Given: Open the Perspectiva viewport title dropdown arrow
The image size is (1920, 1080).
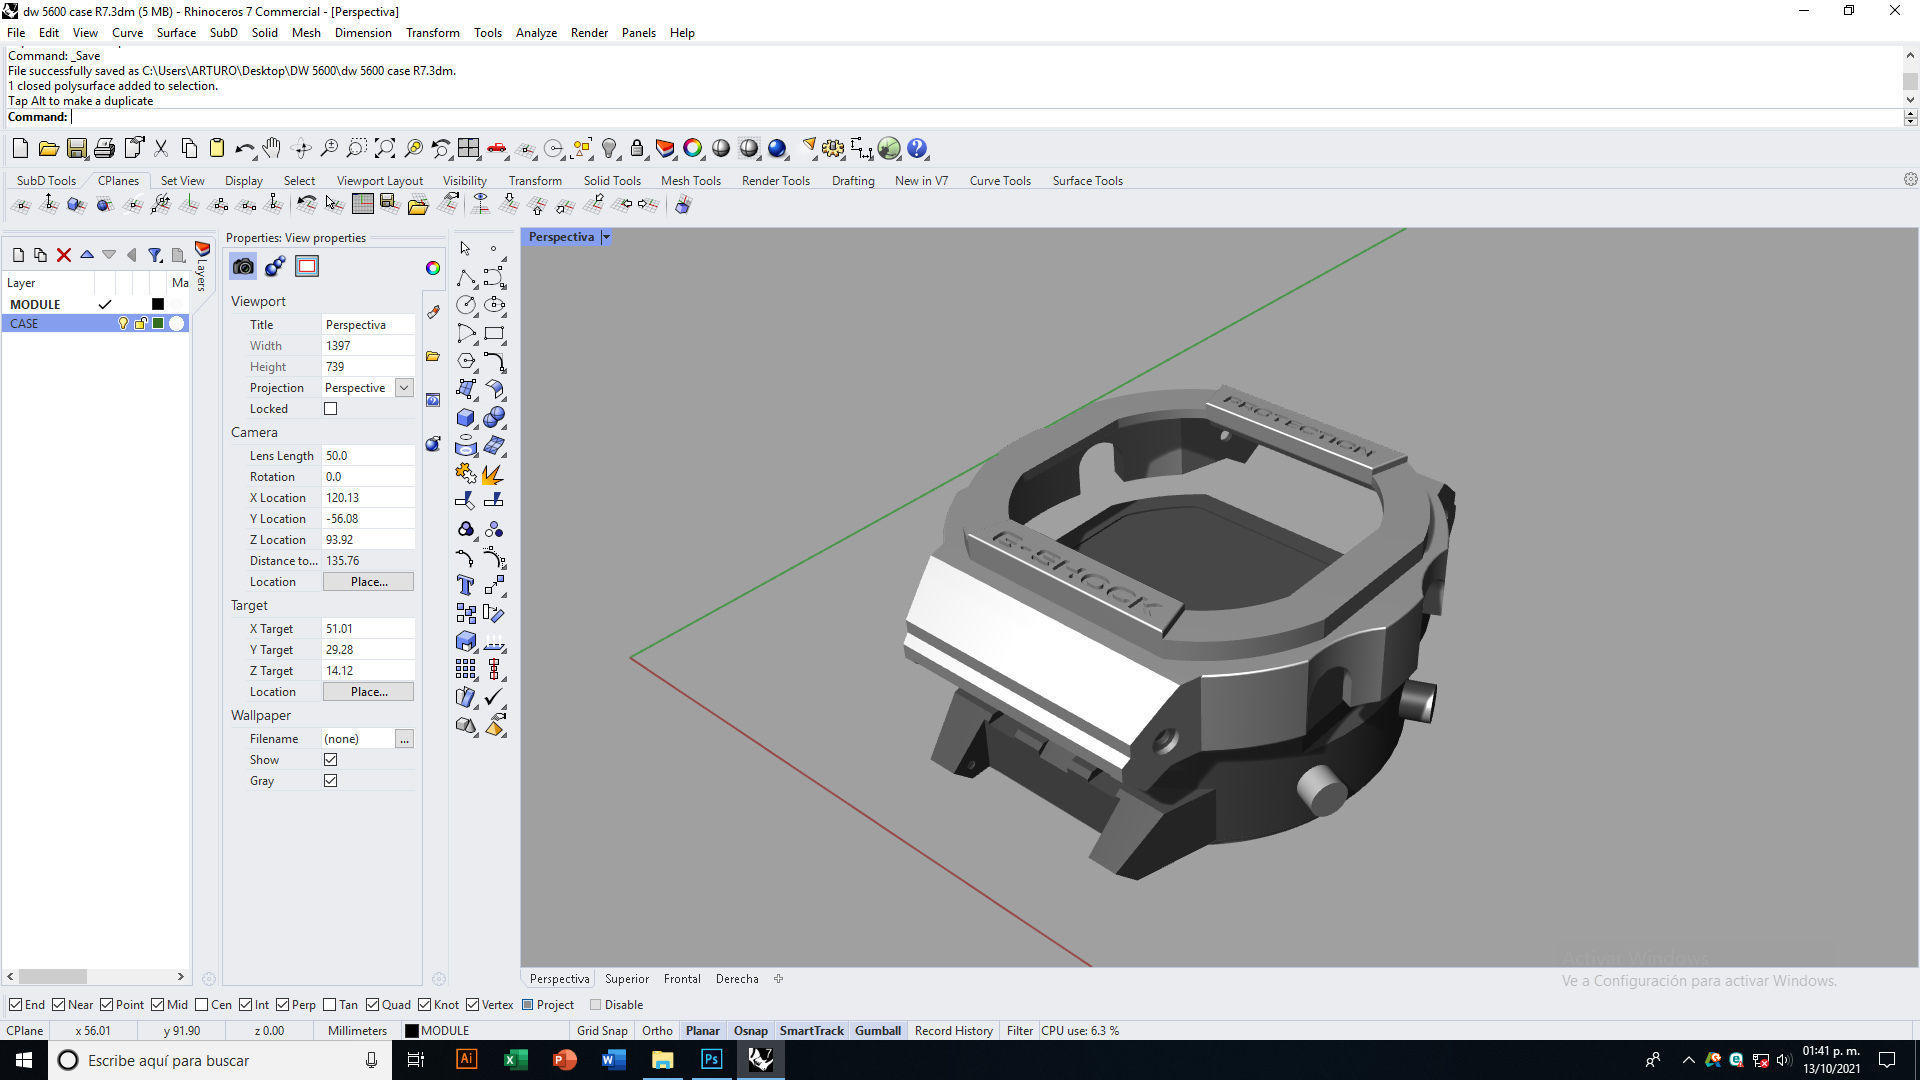Looking at the screenshot, I should pyautogui.click(x=606, y=237).
